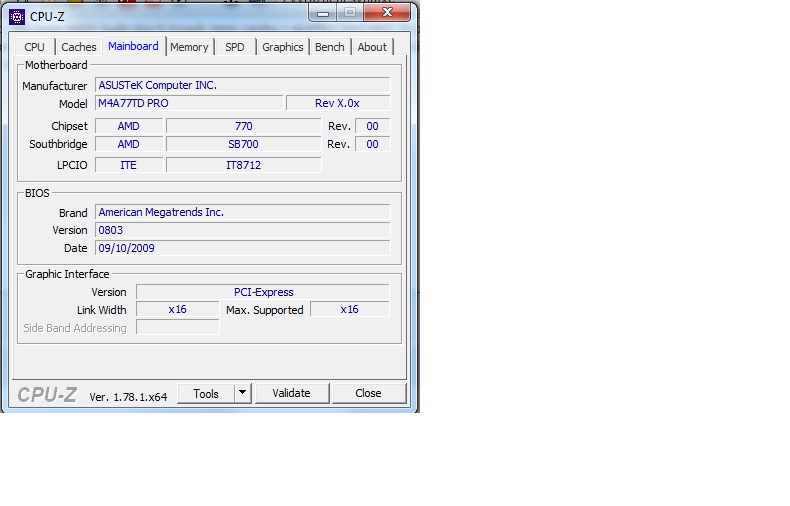
Task: Click the Rev X.0x field
Action: 338,103
